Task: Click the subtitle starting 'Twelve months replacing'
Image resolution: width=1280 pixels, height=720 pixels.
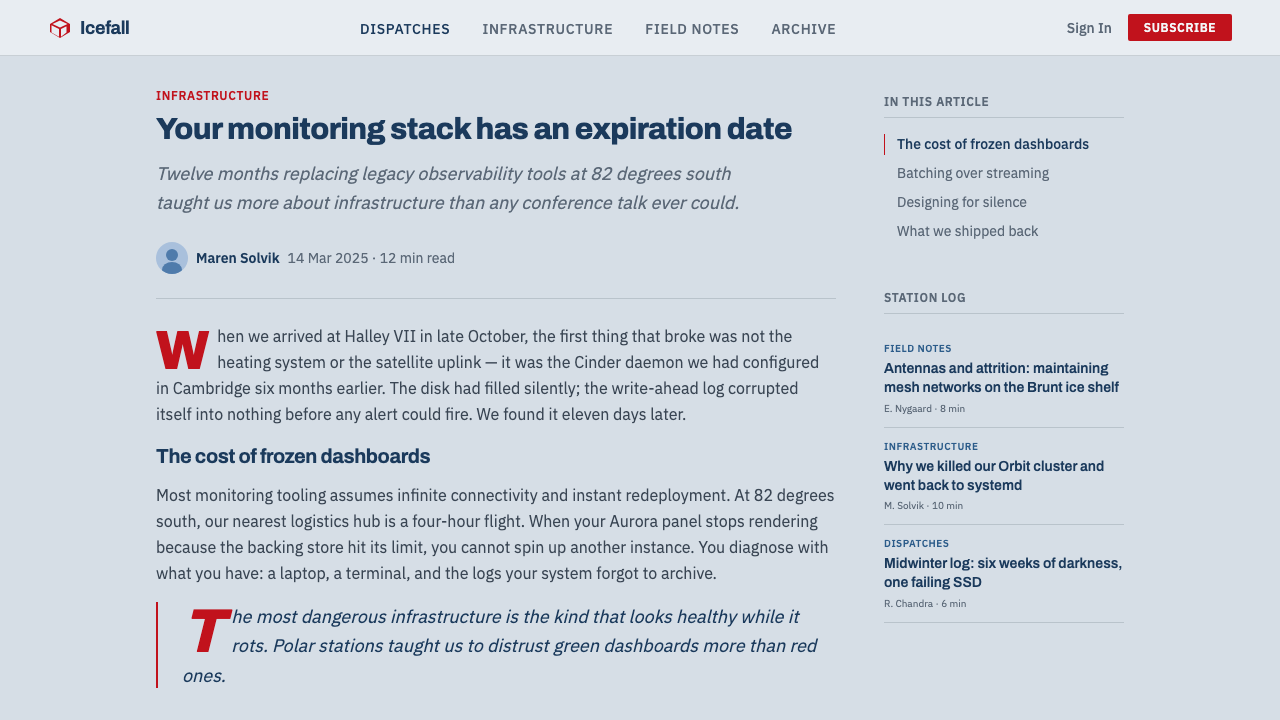Action: [447, 188]
